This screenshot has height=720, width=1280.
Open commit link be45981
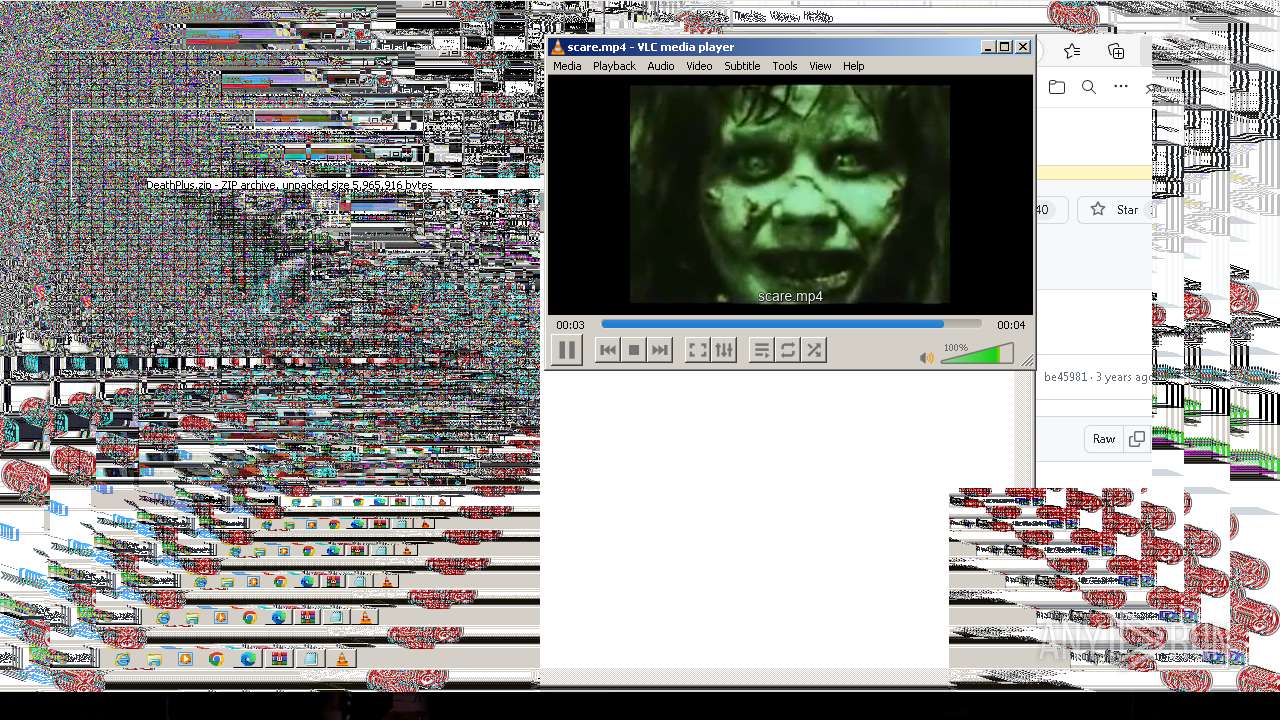click(x=1066, y=377)
